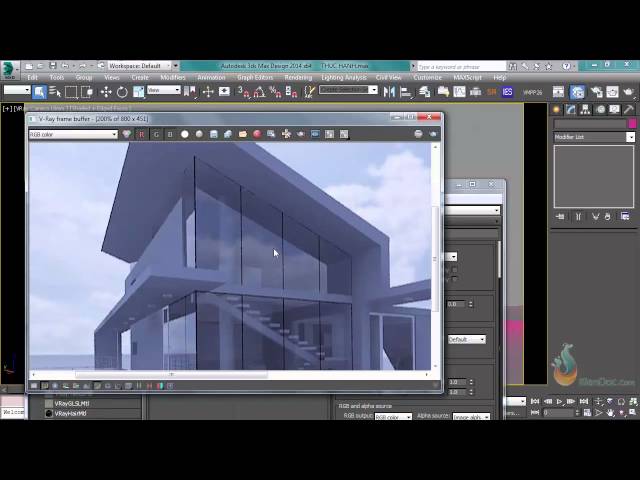Image resolution: width=640 pixels, height=480 pixels.
Task: Toggle the green channel in frame buffer
Action: (x=155, y=134)
